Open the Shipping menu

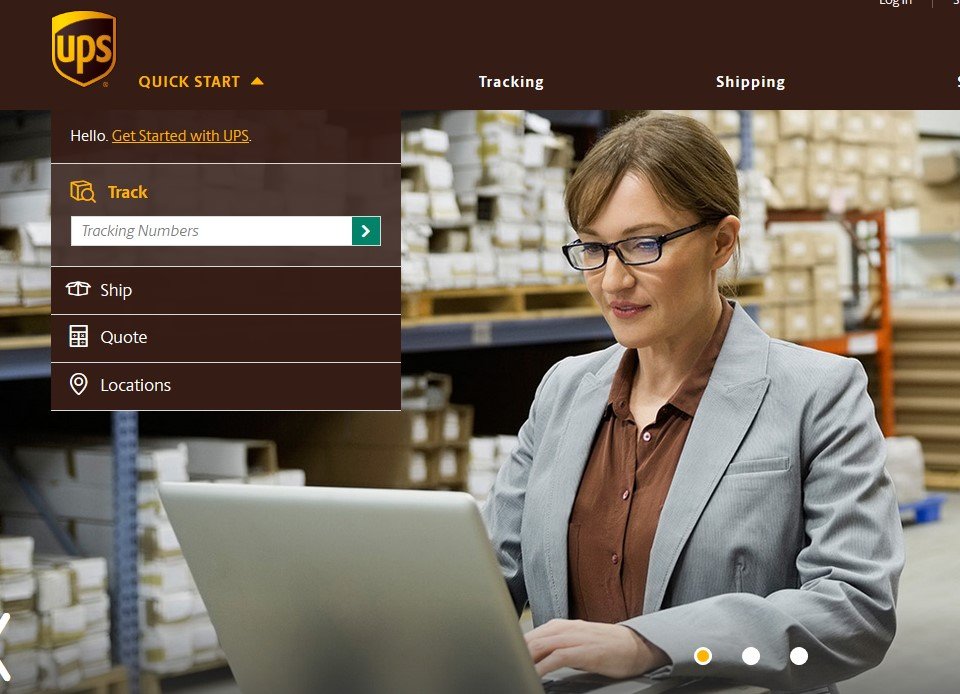(751, 82)
